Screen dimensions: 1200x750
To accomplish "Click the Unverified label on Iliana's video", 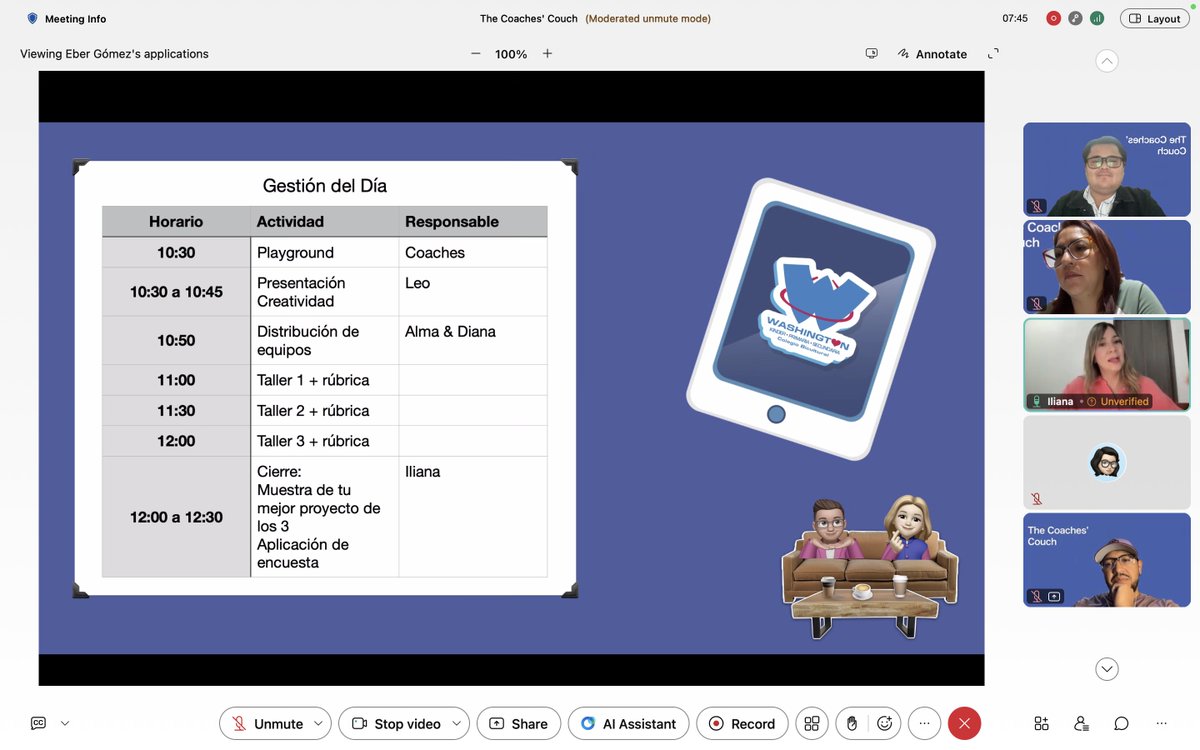I will (1118, 401).
